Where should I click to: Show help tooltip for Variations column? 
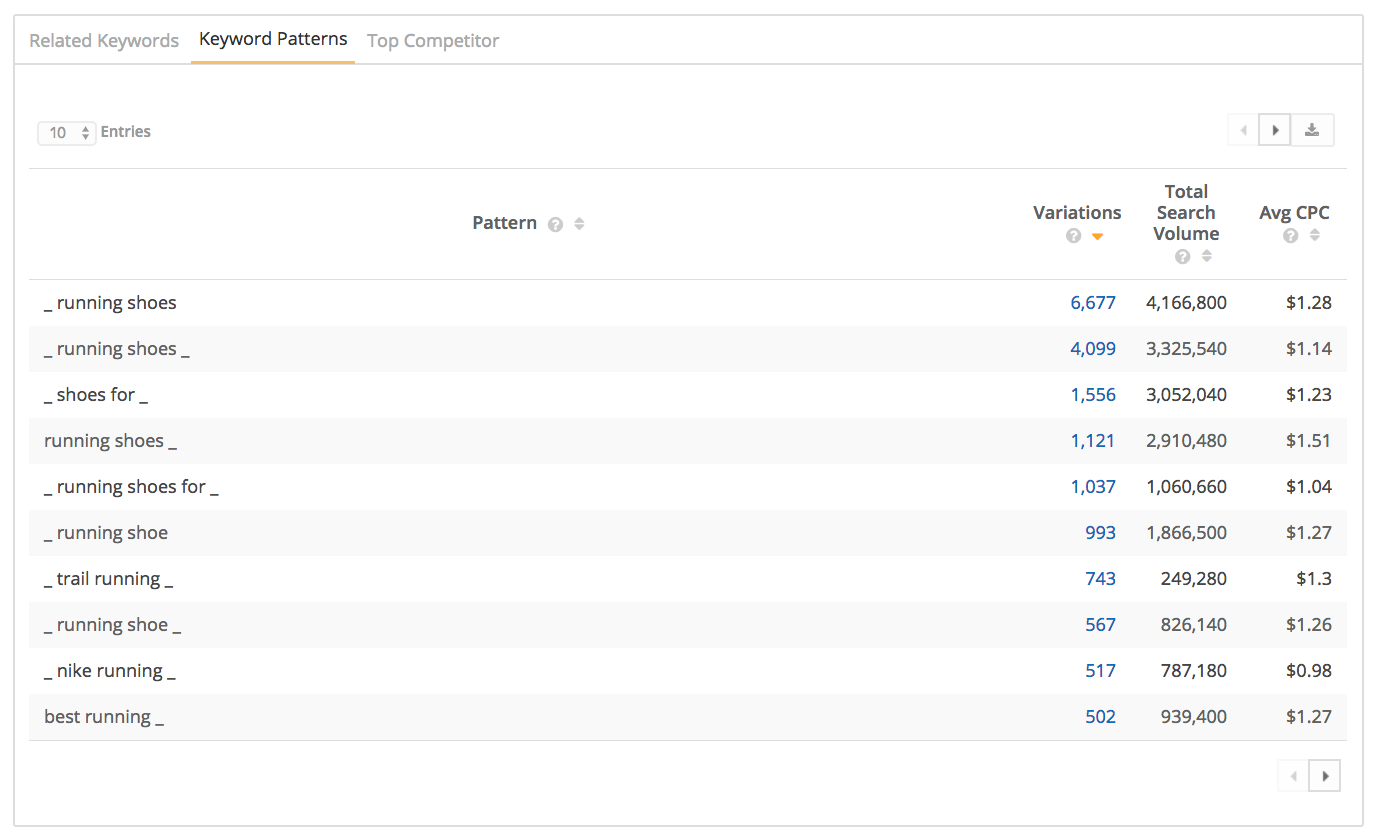pyautogui.click(x=1073, y=236)
